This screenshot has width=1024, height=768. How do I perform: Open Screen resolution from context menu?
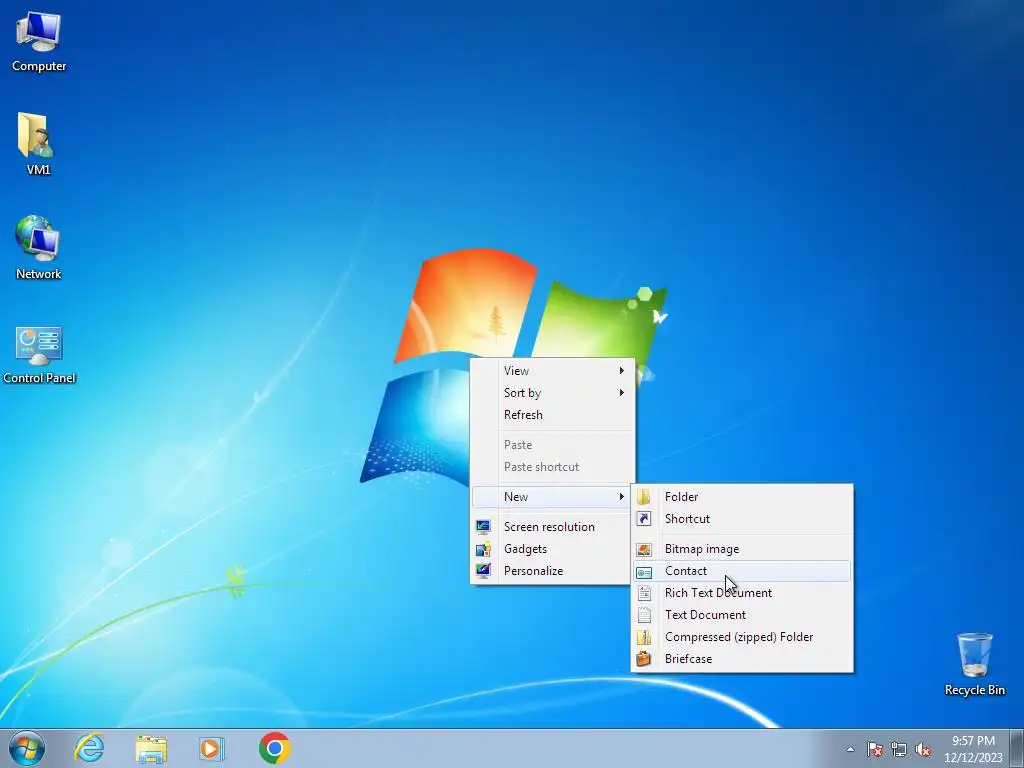[552, 527]
